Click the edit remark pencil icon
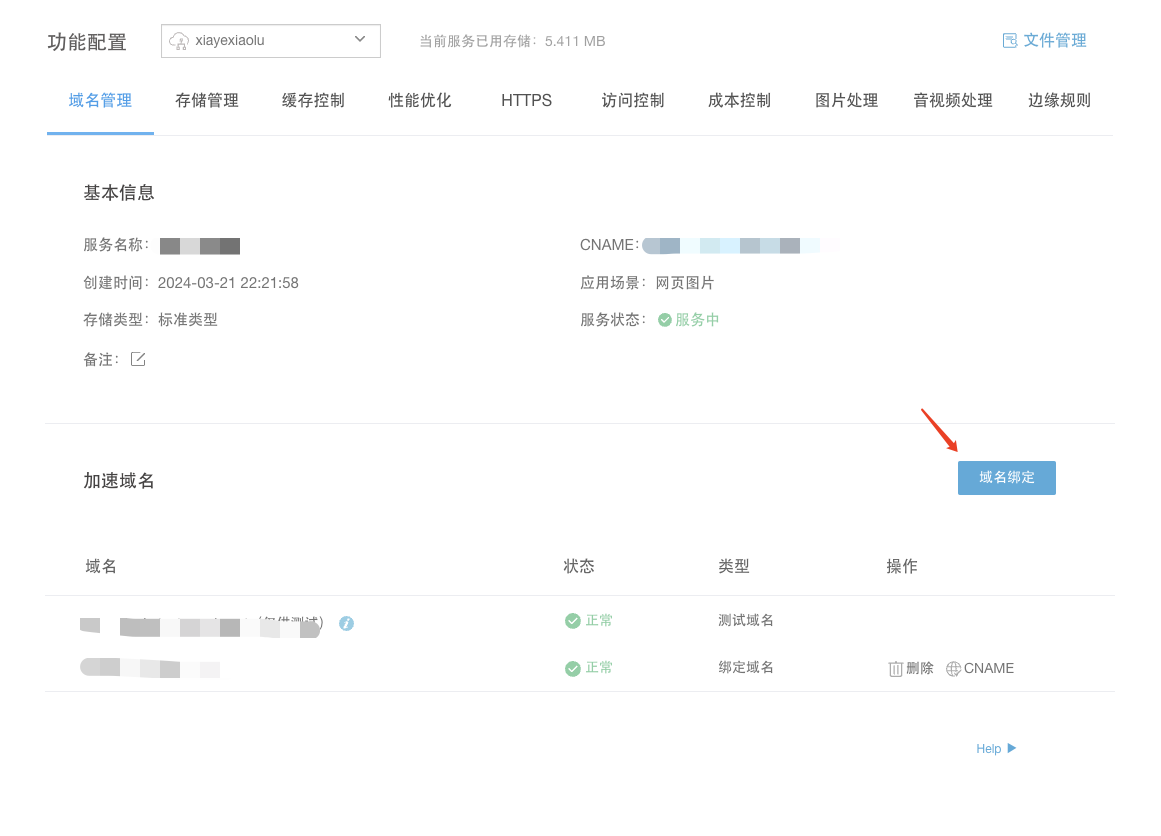1161x836 pixels. [x=138, y=359]
